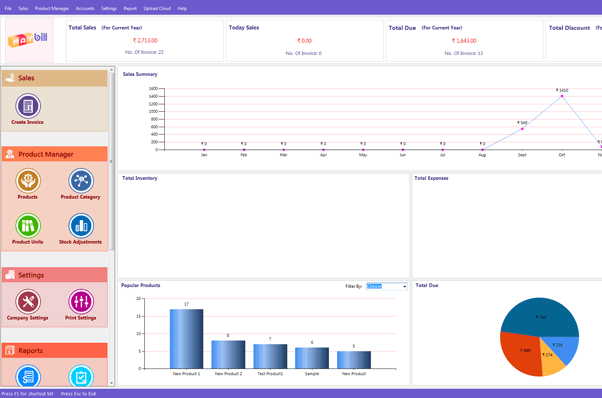Open the Report menu
Image resolution: width=602 pixels, height=398 pixels.
[130, 8]
